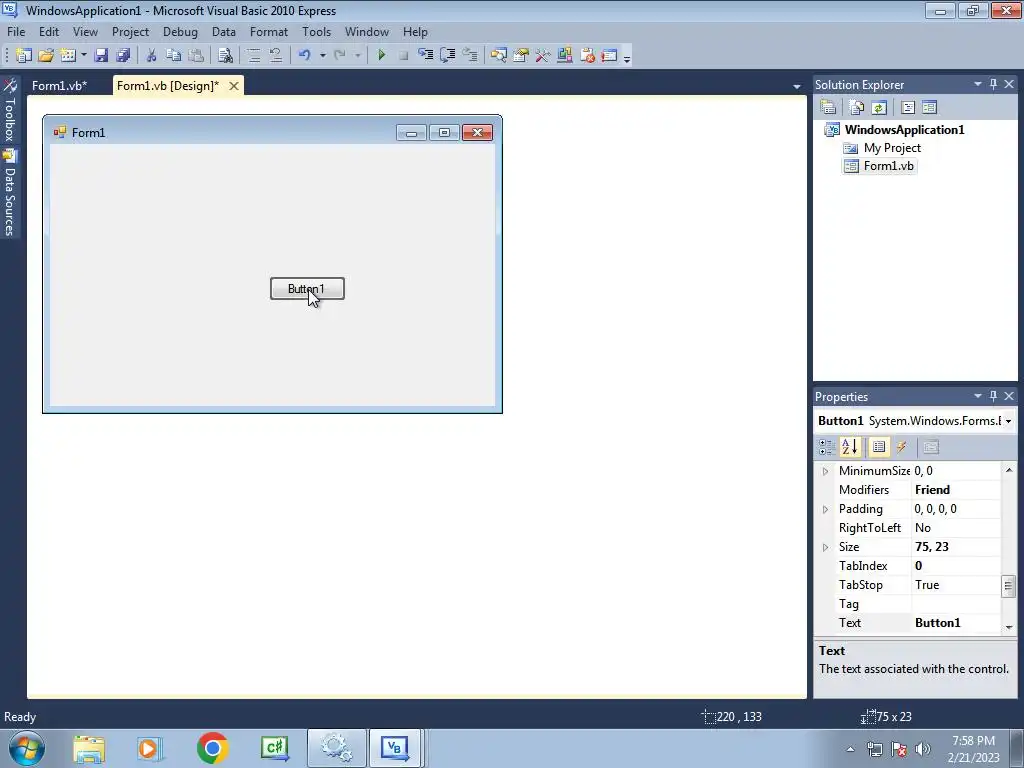Screen dimensions: 1024x768
Task: Pin toggle for Solution Explorer panel
Action: [x=993, y=84]
